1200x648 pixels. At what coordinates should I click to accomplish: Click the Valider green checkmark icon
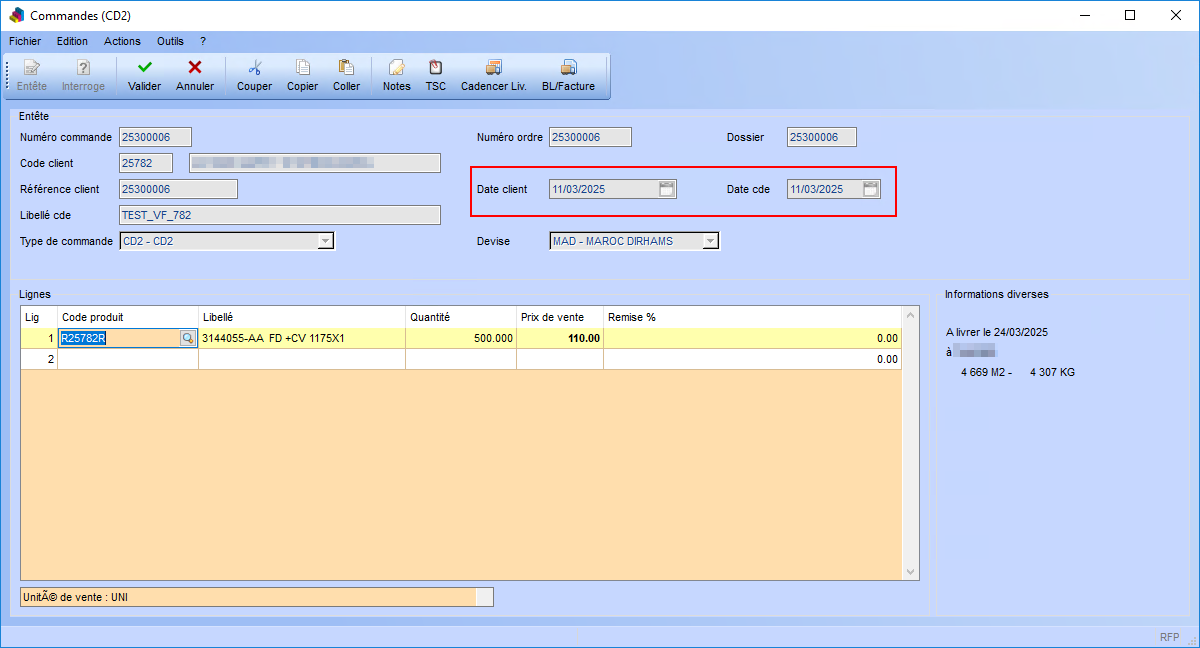[145, 68]
